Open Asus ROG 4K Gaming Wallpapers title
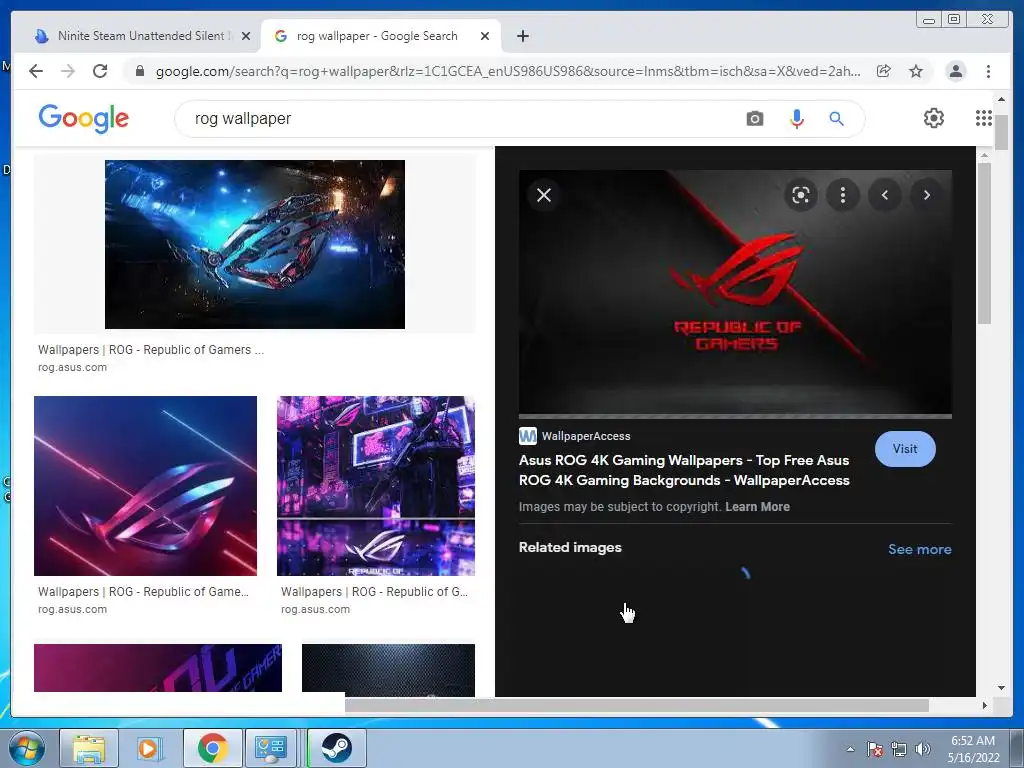Screen dimensions: 1024x768 click(x=684, y=470)
